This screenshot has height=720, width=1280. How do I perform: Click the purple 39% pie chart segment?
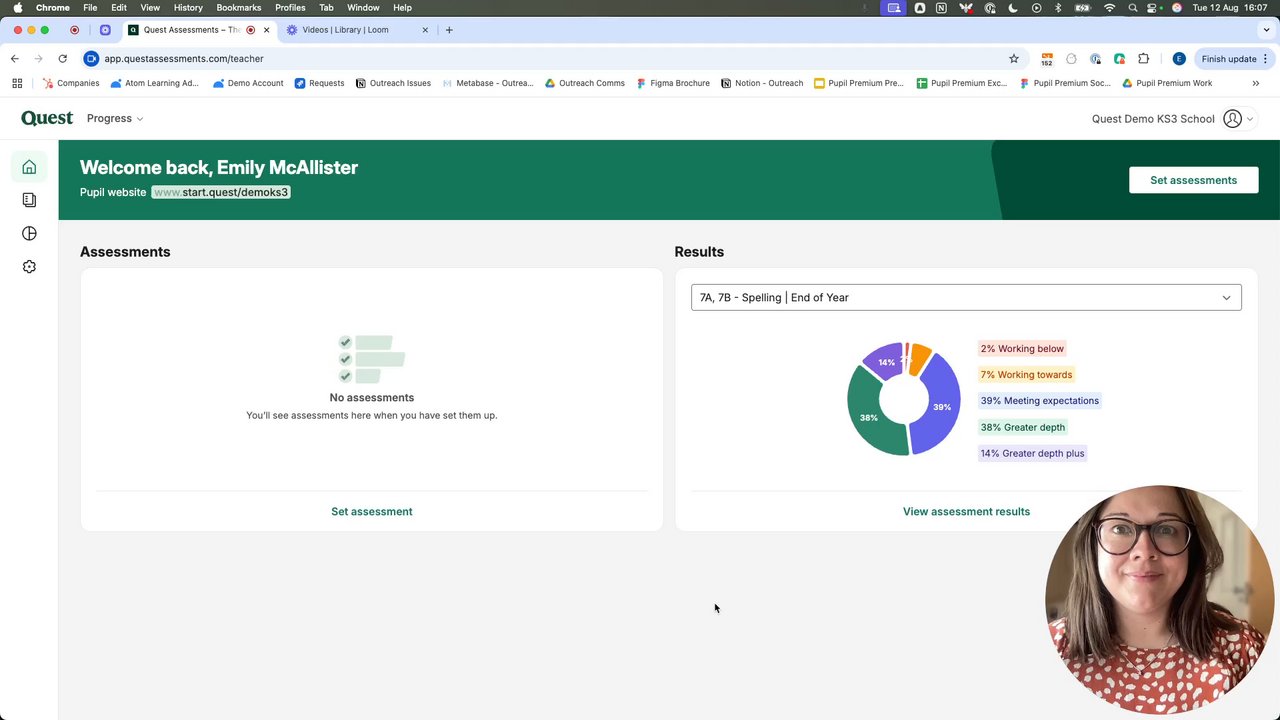click(941, 406)
